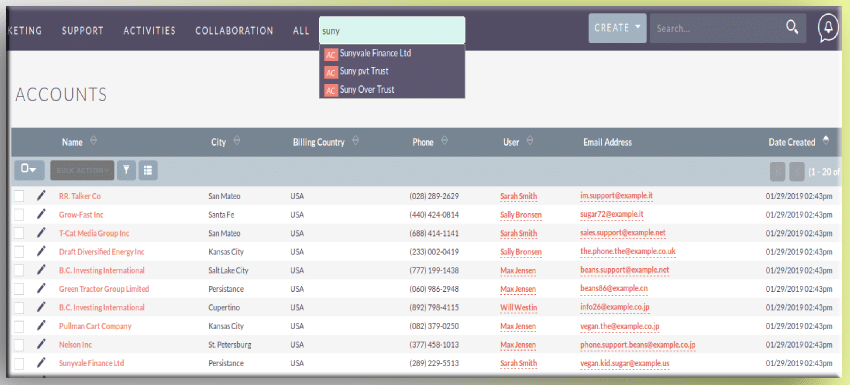The width and height of the screenshot is (850, 385).
Task: Edit Nelson Inc pencil icon
Action: pyautogui.click(x=41, y=344)
